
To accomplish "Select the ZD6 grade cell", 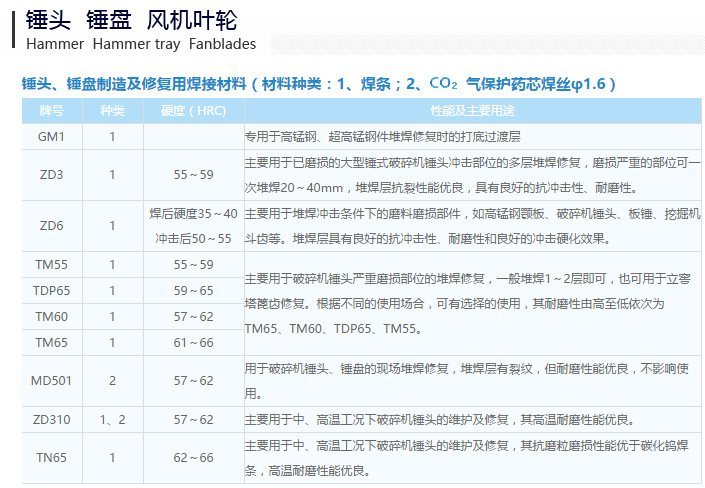I will coord(51,226).
